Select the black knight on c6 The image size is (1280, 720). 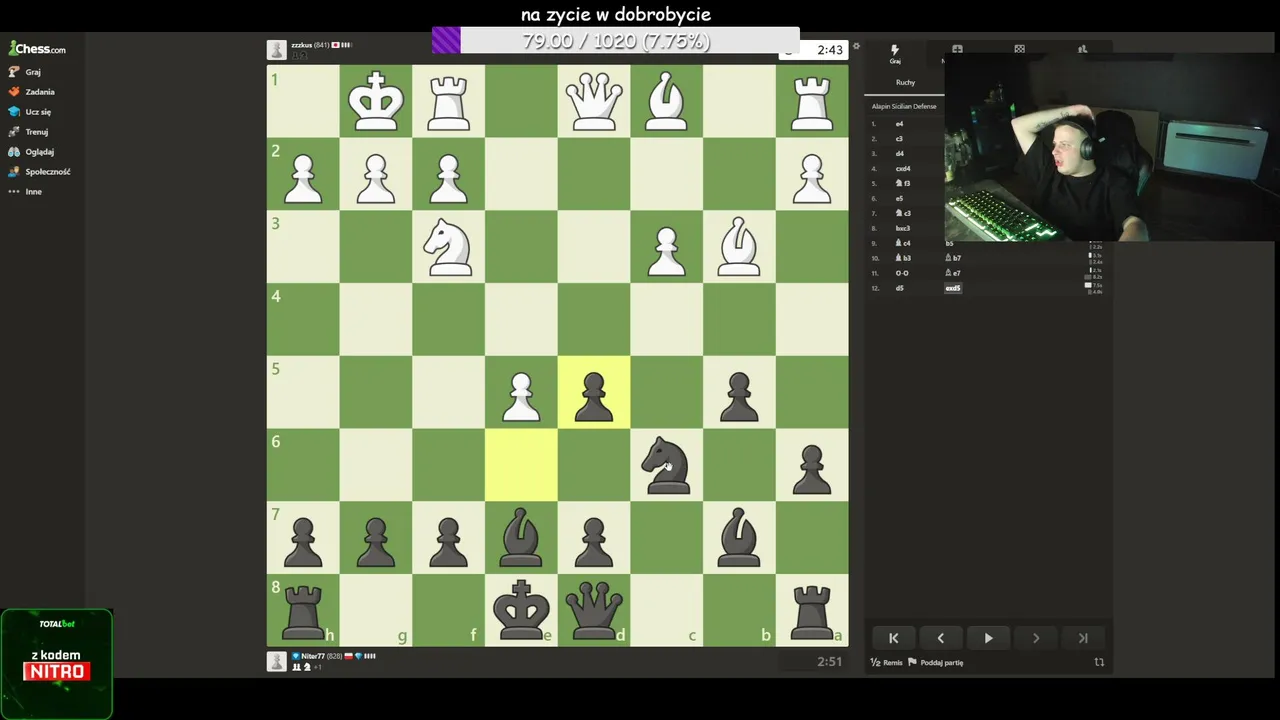(x=667, y=465)
